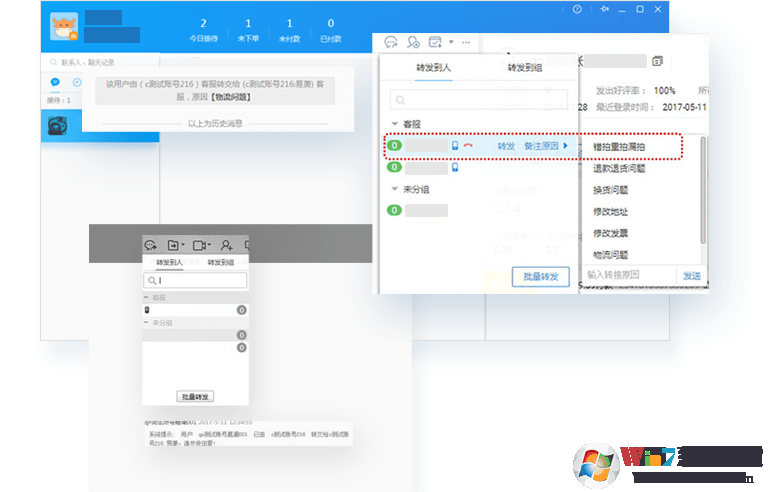The height and width of the screenshot is (492, 770).
Task: Click the file transfer icon in small gray toolbar
Action: [173, 245]
